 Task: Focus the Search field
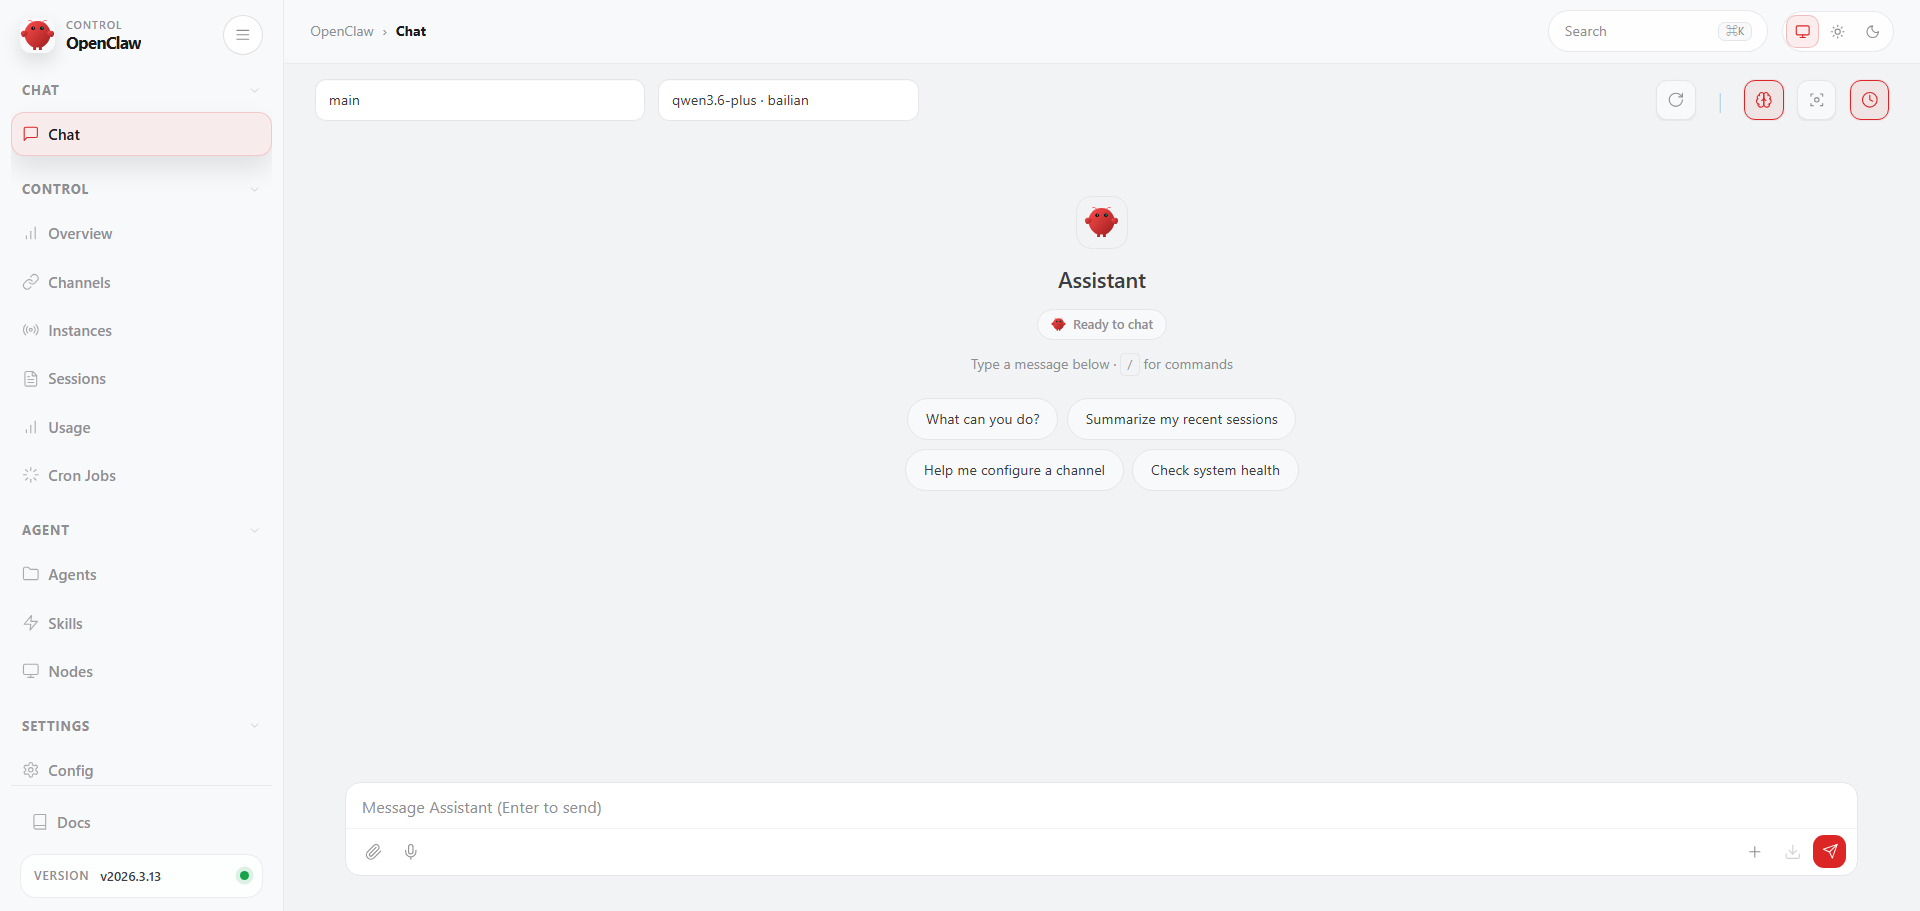1657,32
